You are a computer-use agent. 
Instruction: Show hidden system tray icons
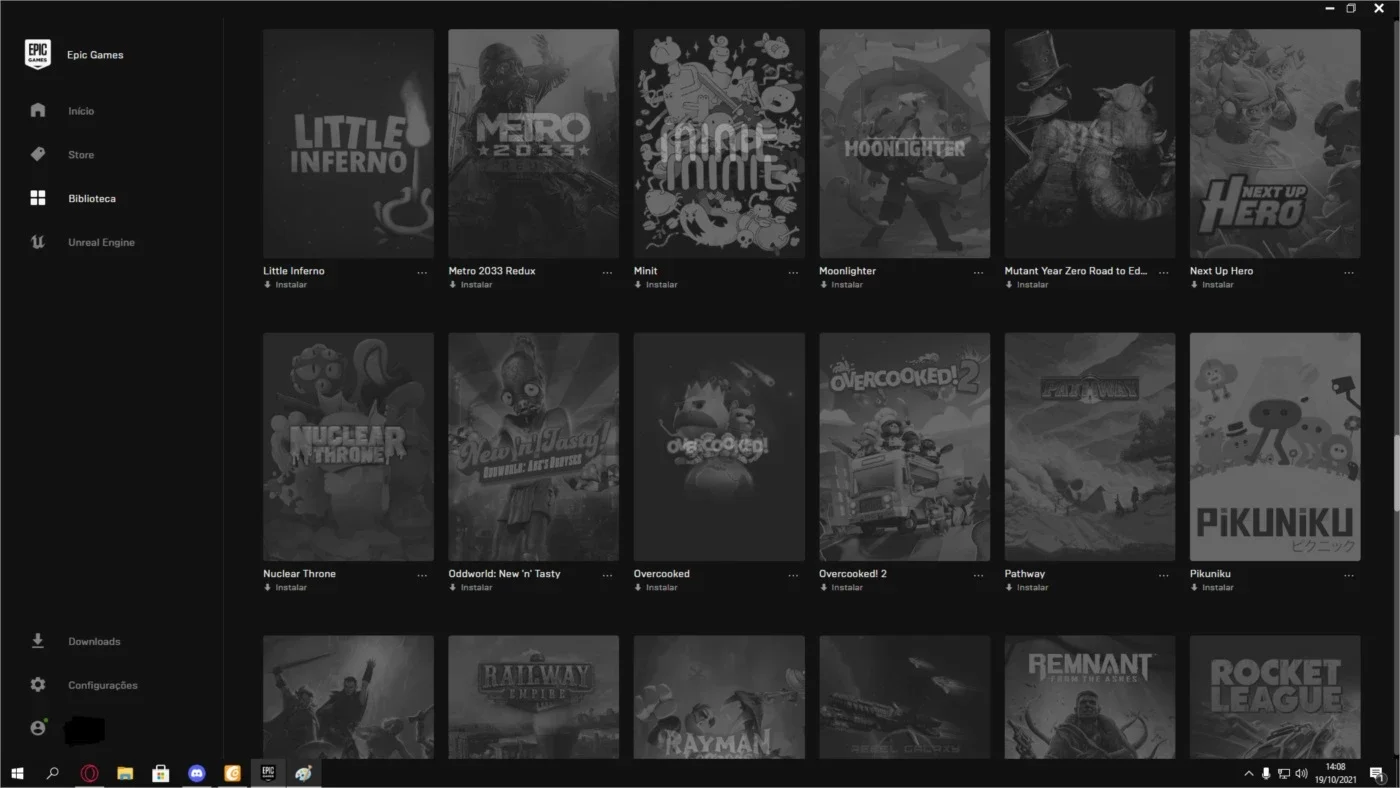pyautogui.click(x=1248, y=774)
